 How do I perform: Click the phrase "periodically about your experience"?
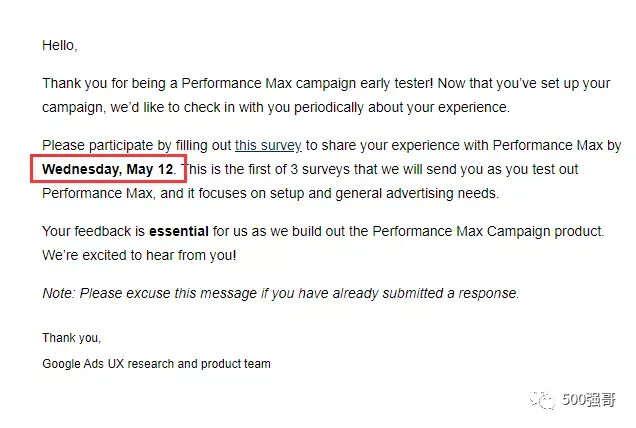(x=400, y=107)
